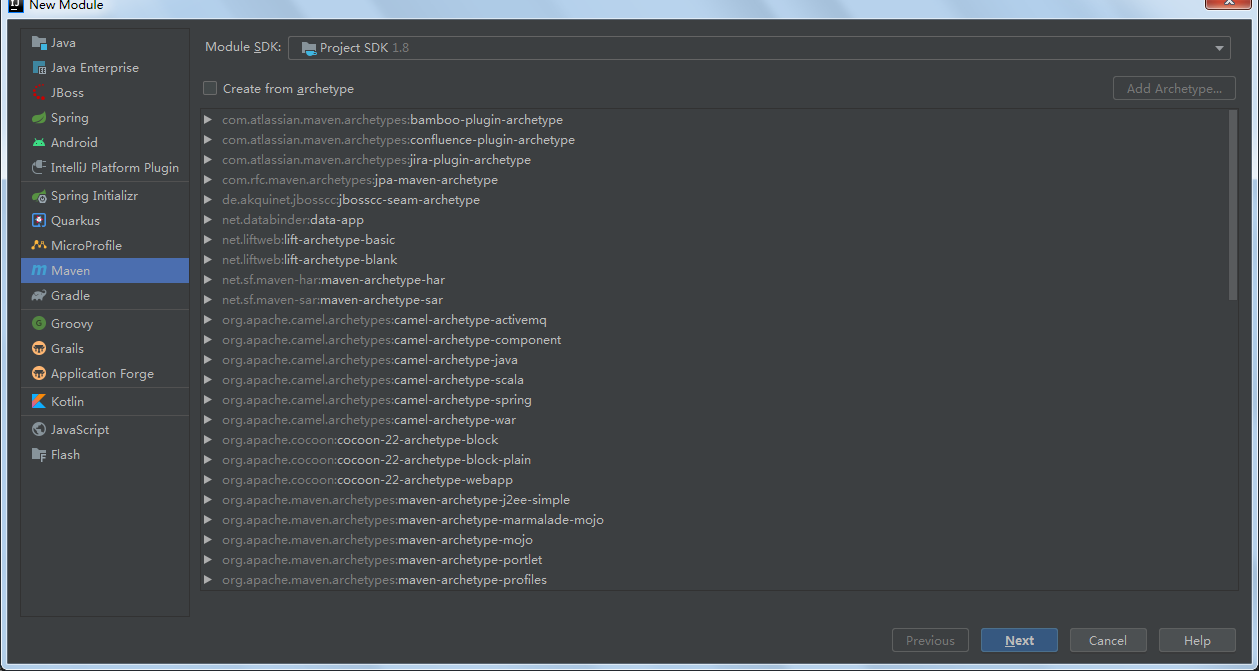This screenshot has height=671, width=1259.
Task: Click the archetype list vertical scrollbar
Action: coord(1233,205)
